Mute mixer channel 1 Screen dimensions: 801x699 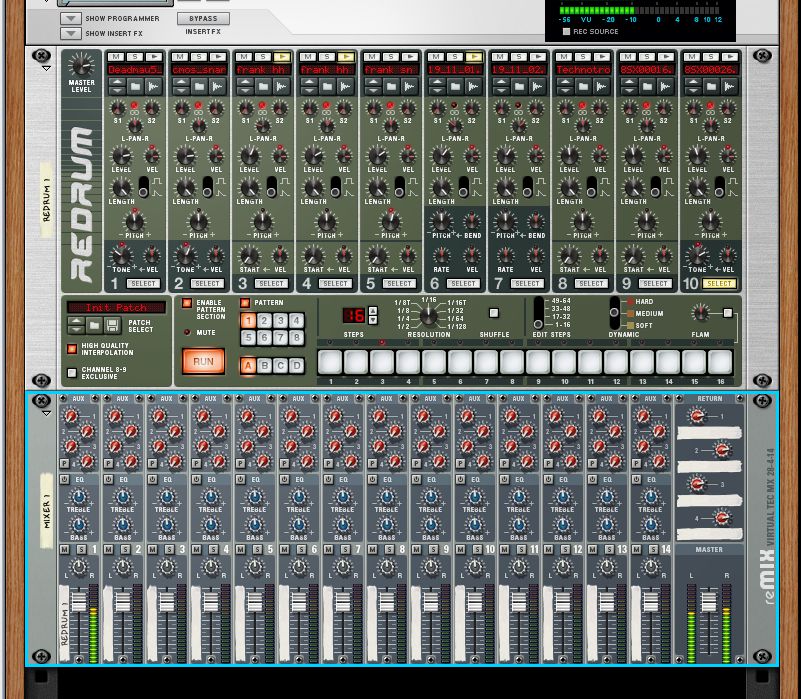[x=64, y=550]
